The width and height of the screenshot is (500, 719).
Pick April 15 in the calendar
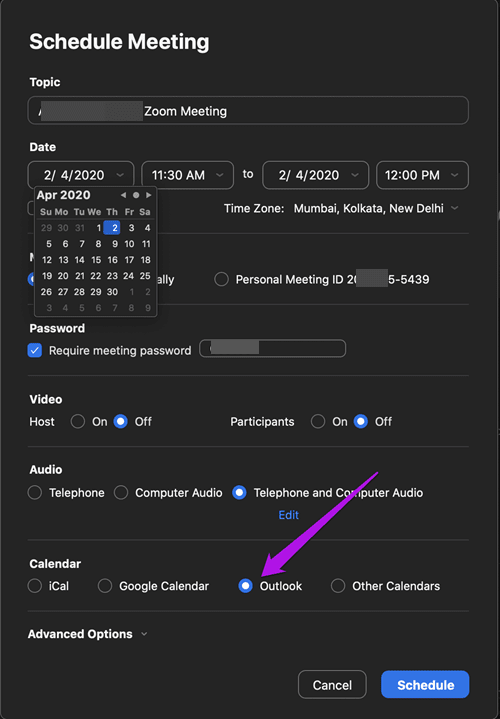(96, 260)
